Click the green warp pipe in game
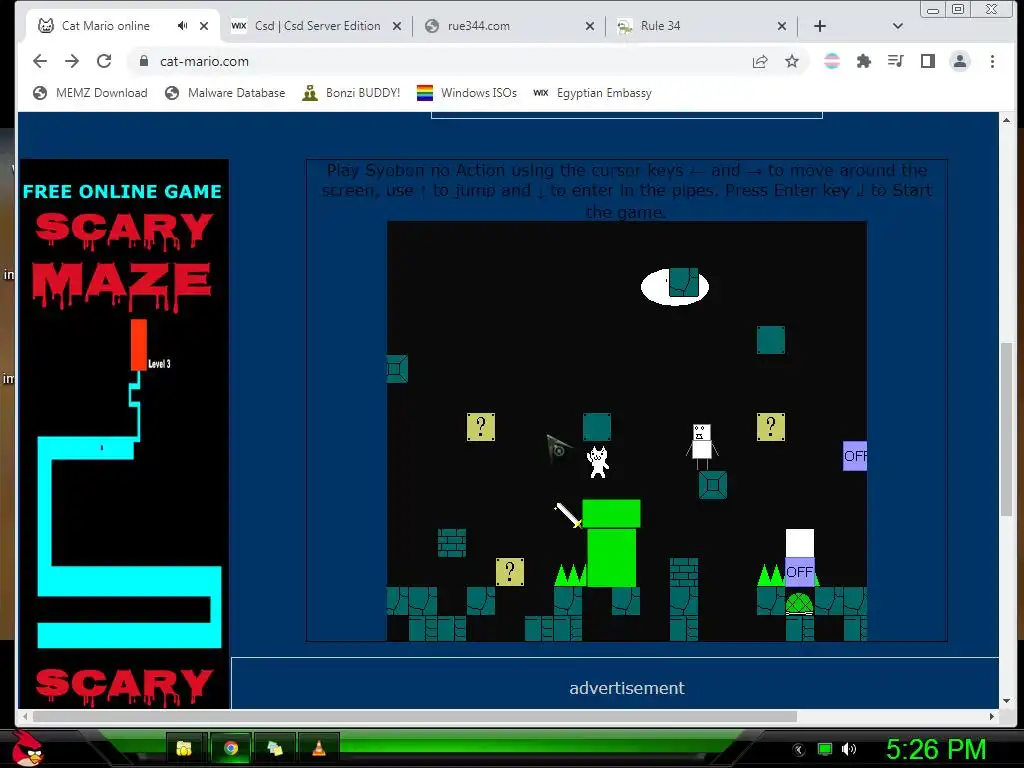 tap(611, 543)
